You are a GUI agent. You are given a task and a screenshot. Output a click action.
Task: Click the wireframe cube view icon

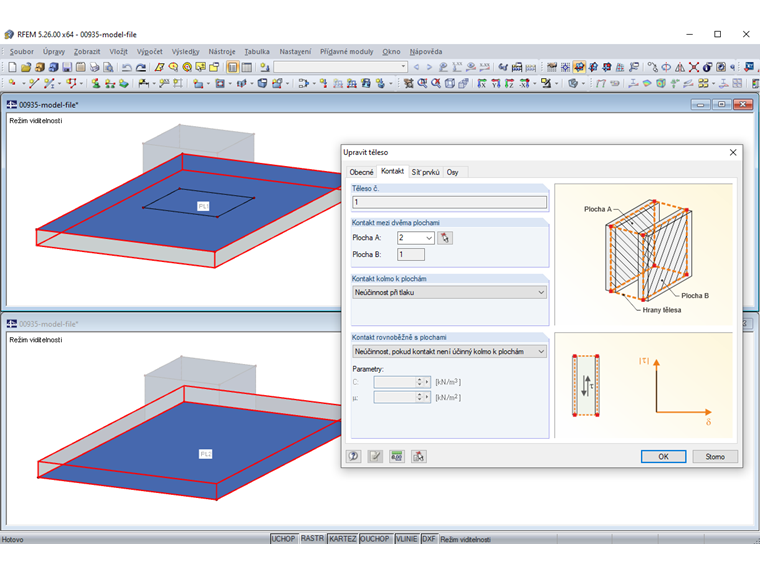point(450,83)
